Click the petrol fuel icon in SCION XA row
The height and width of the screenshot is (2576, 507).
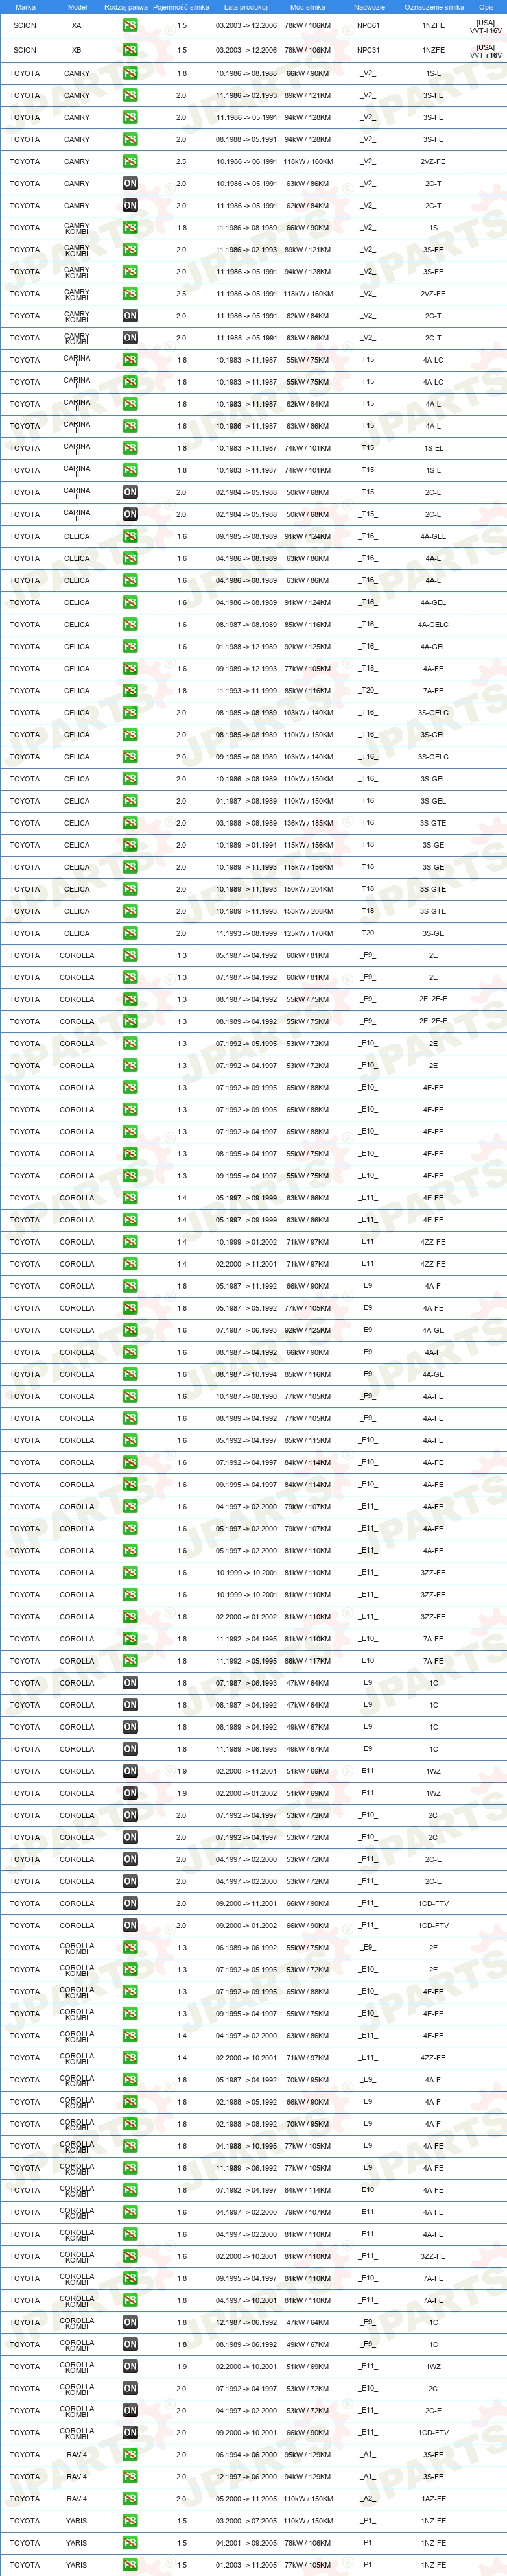(130, 26)
